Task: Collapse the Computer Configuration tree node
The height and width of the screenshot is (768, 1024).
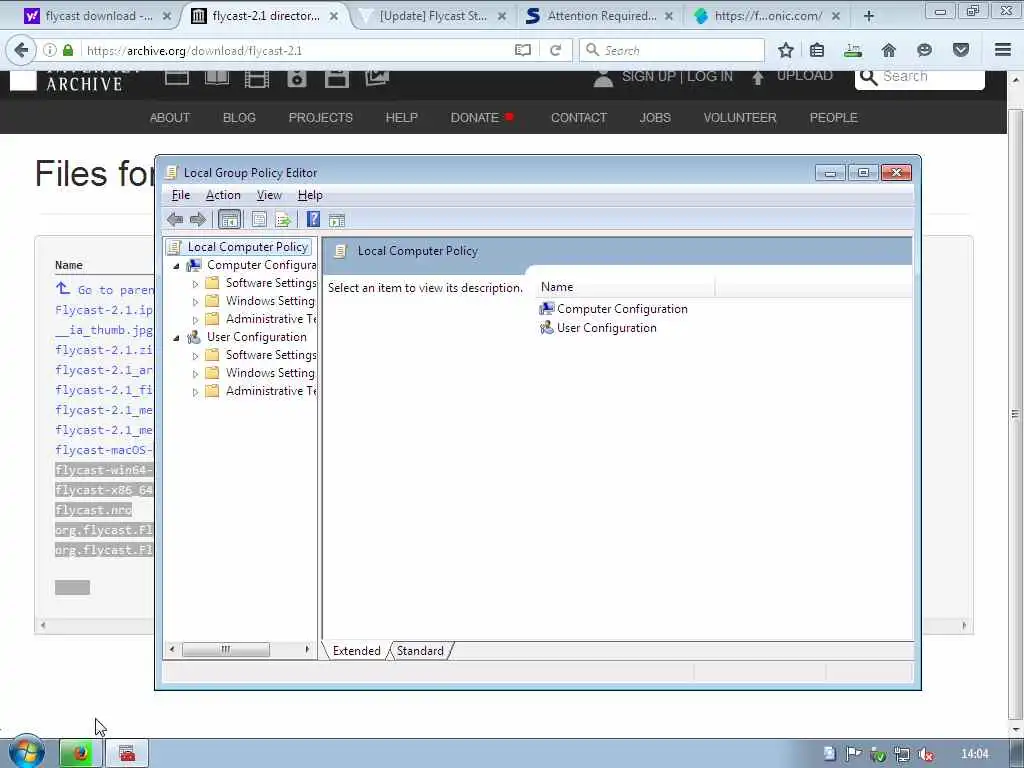Action: click(176, 266)
